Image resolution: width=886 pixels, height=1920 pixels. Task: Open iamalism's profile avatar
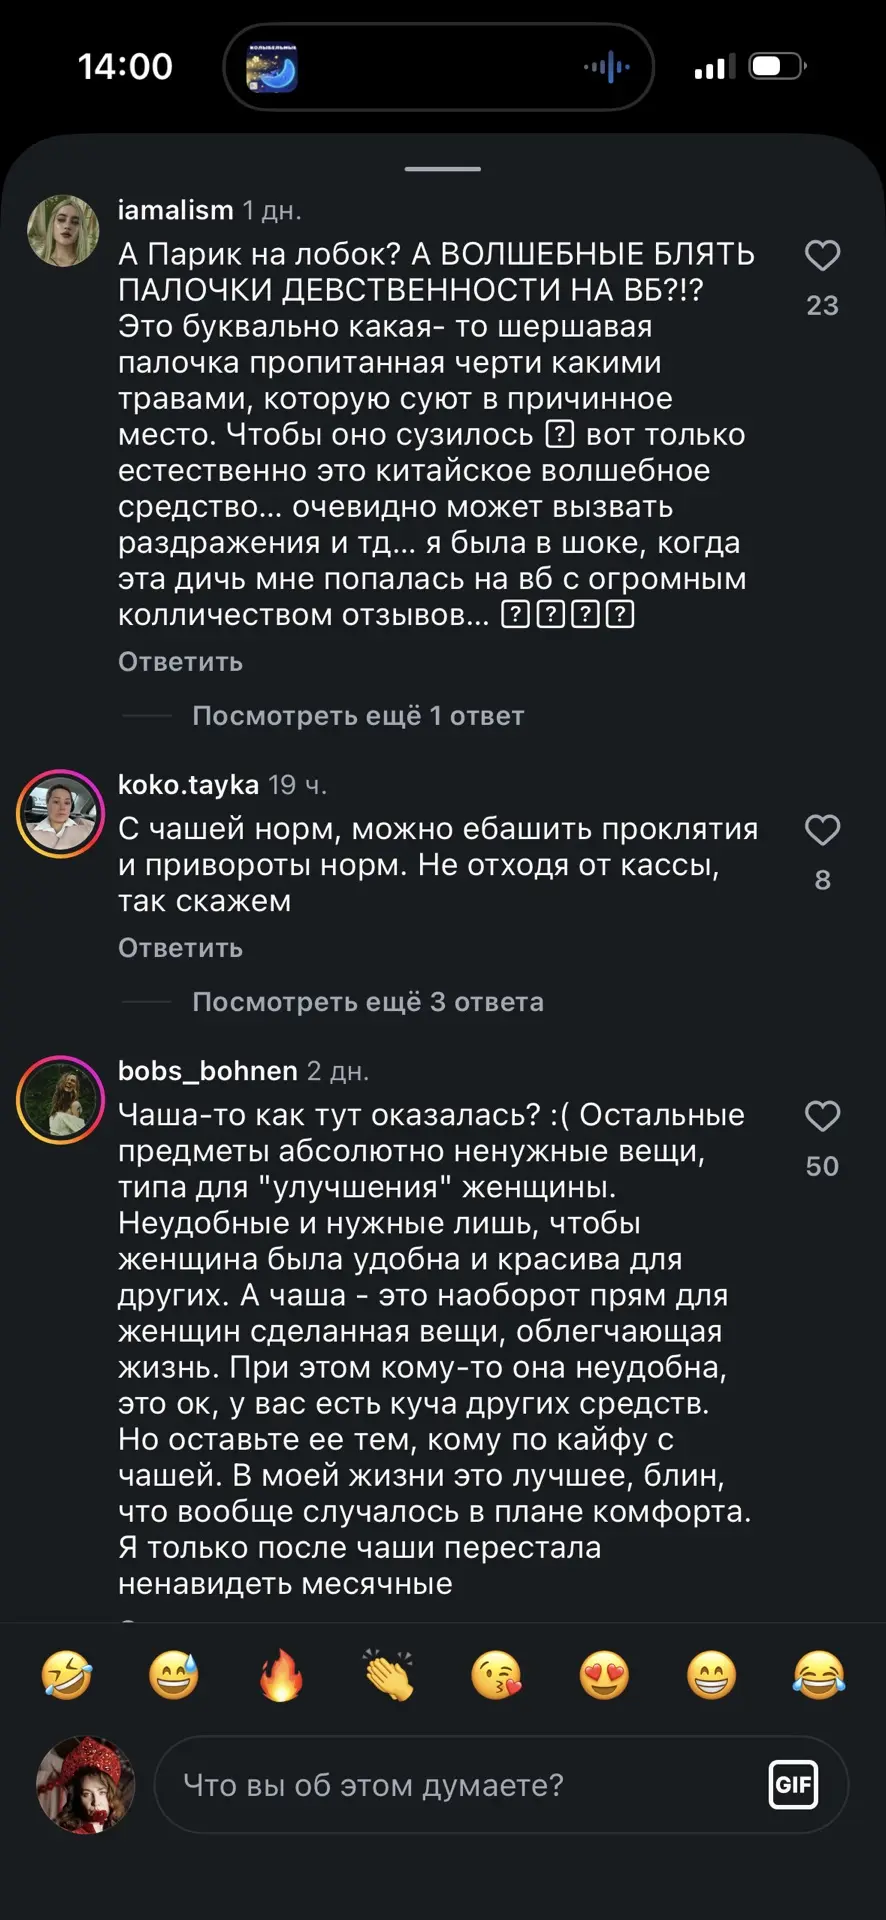[x=63, y=231]
